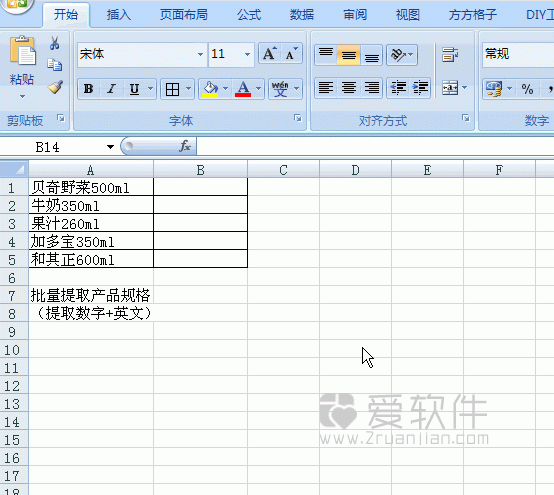Toggle middle vertical alignment
The width and height of the screenshot is (554, 495).
click(349, 55)
